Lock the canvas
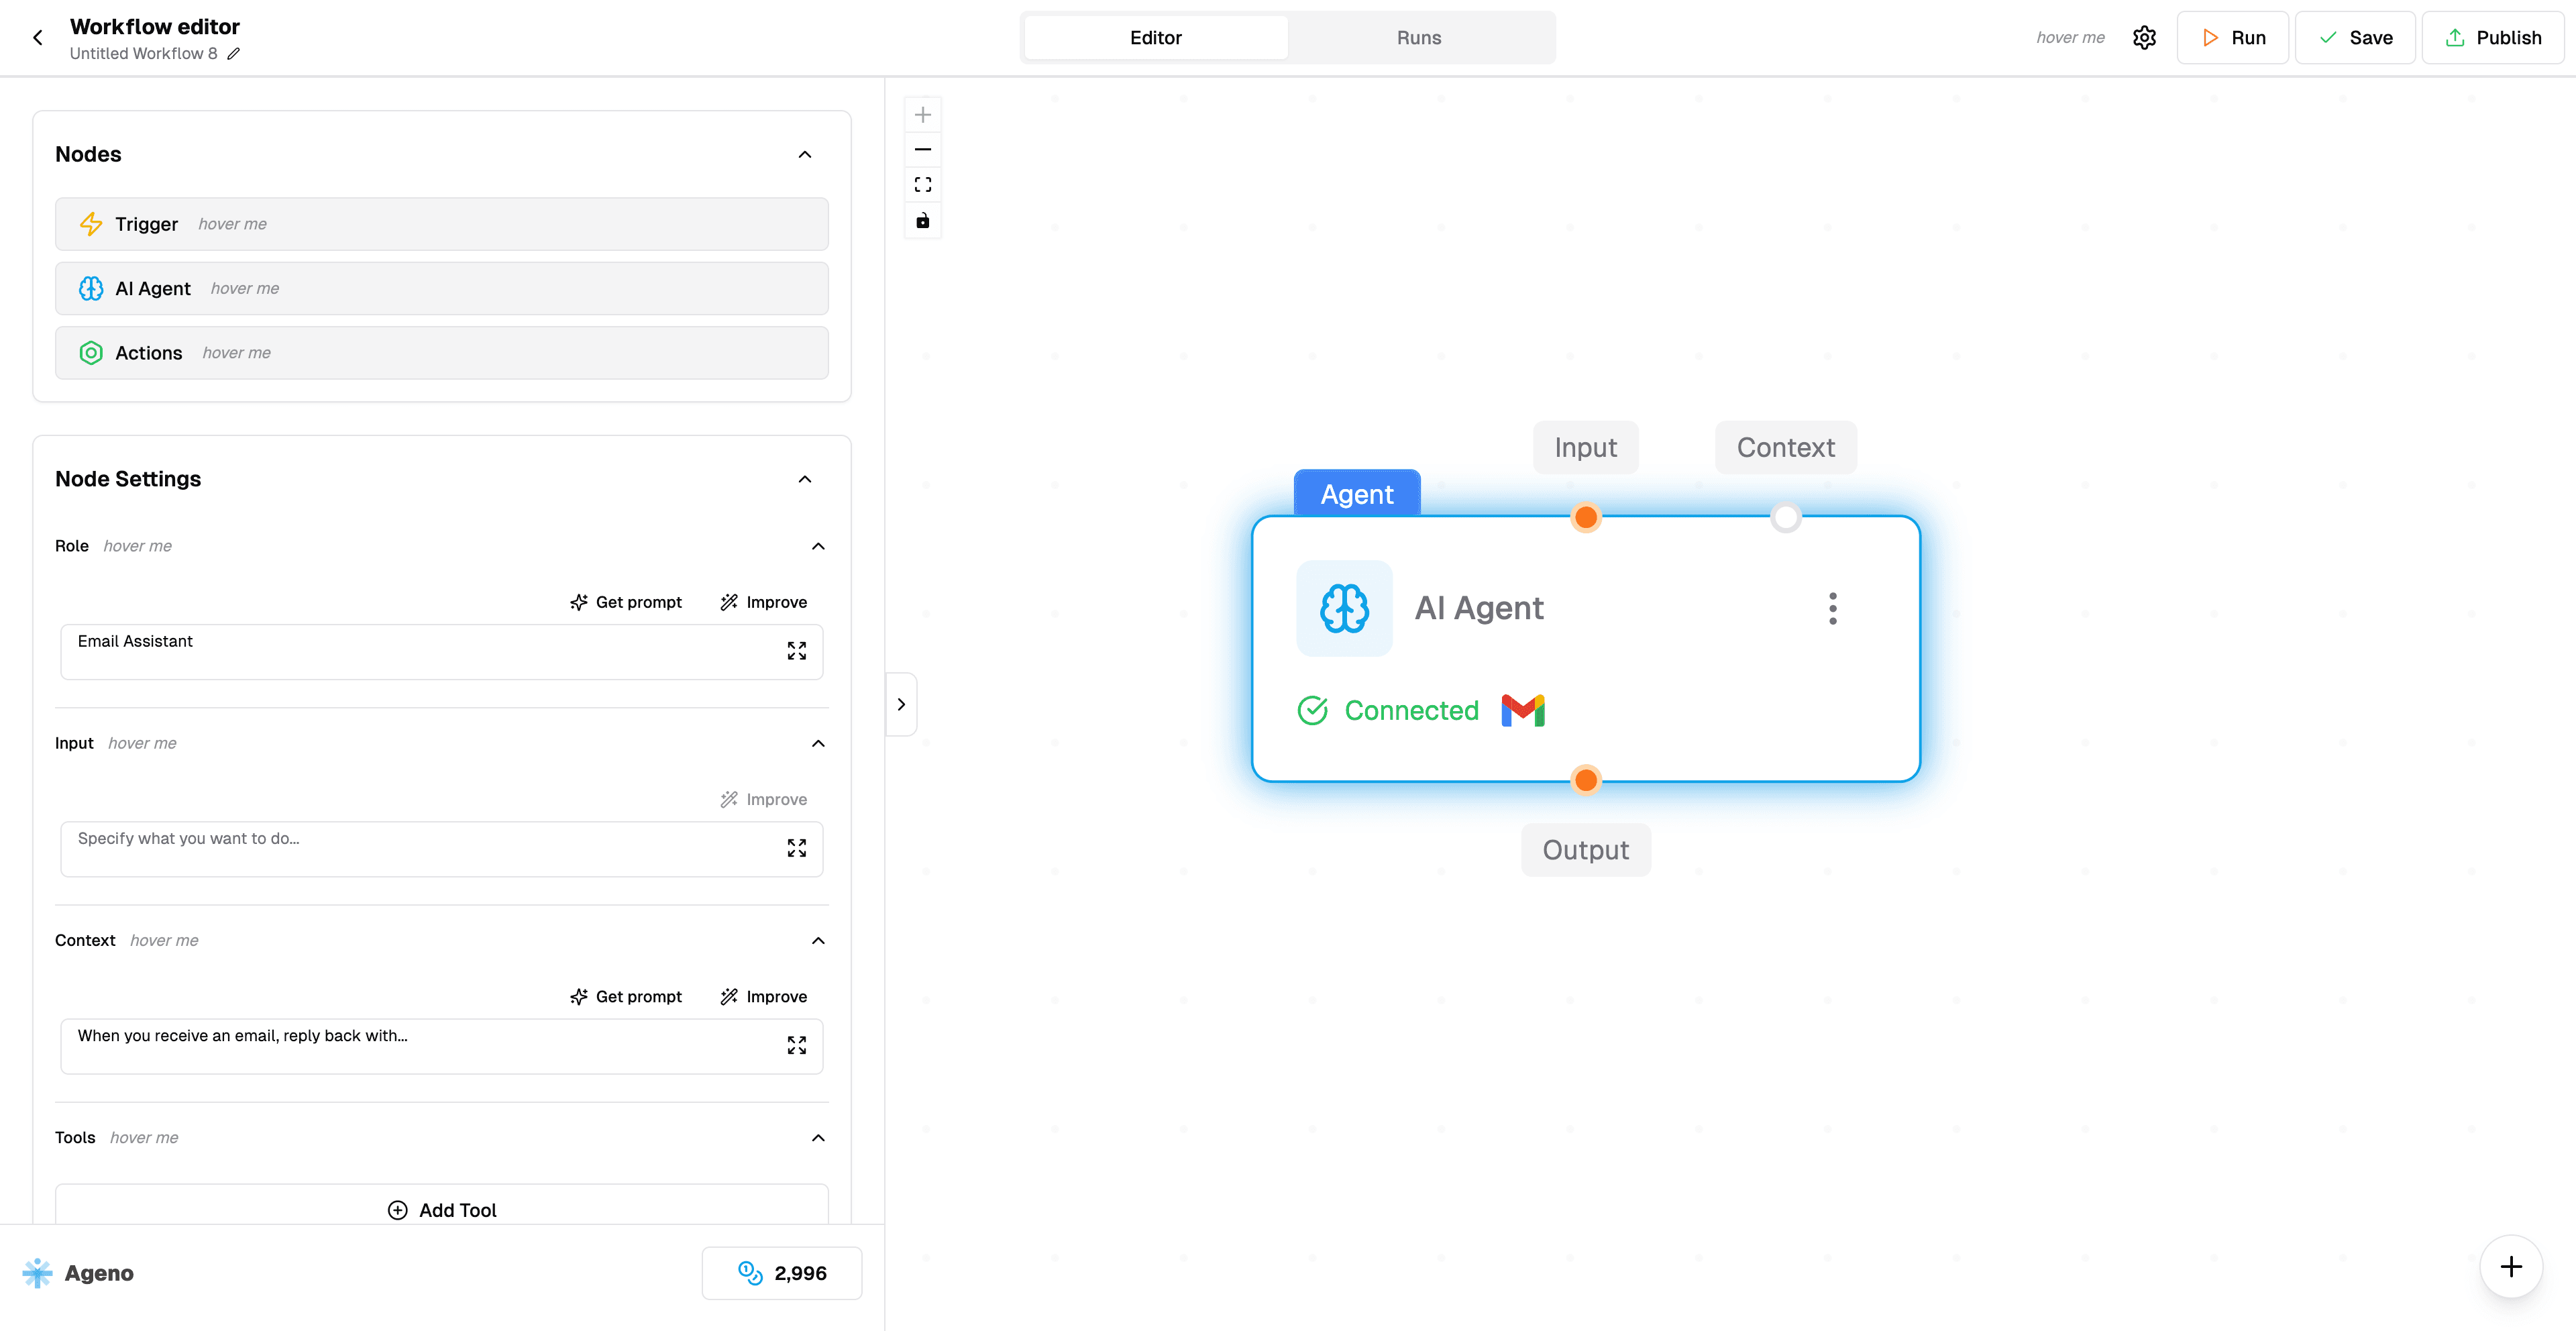Screen dimensions: 2576x1331 (x=923, y=220)
